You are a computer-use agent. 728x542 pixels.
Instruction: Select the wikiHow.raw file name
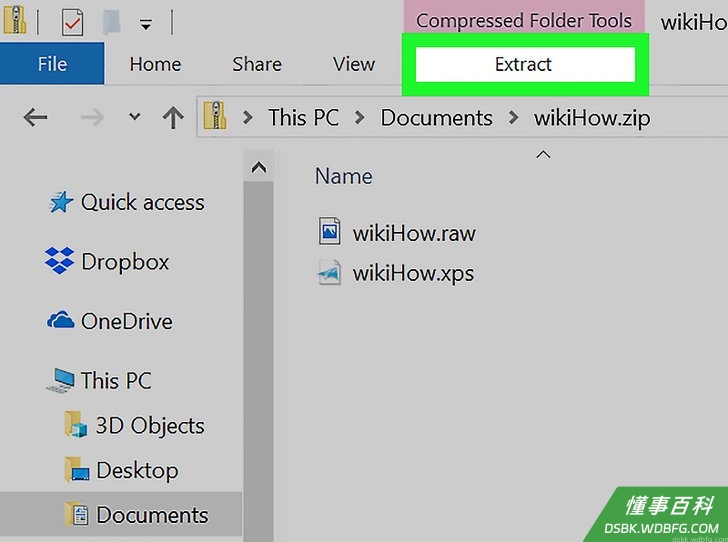(x=414, y=233)
